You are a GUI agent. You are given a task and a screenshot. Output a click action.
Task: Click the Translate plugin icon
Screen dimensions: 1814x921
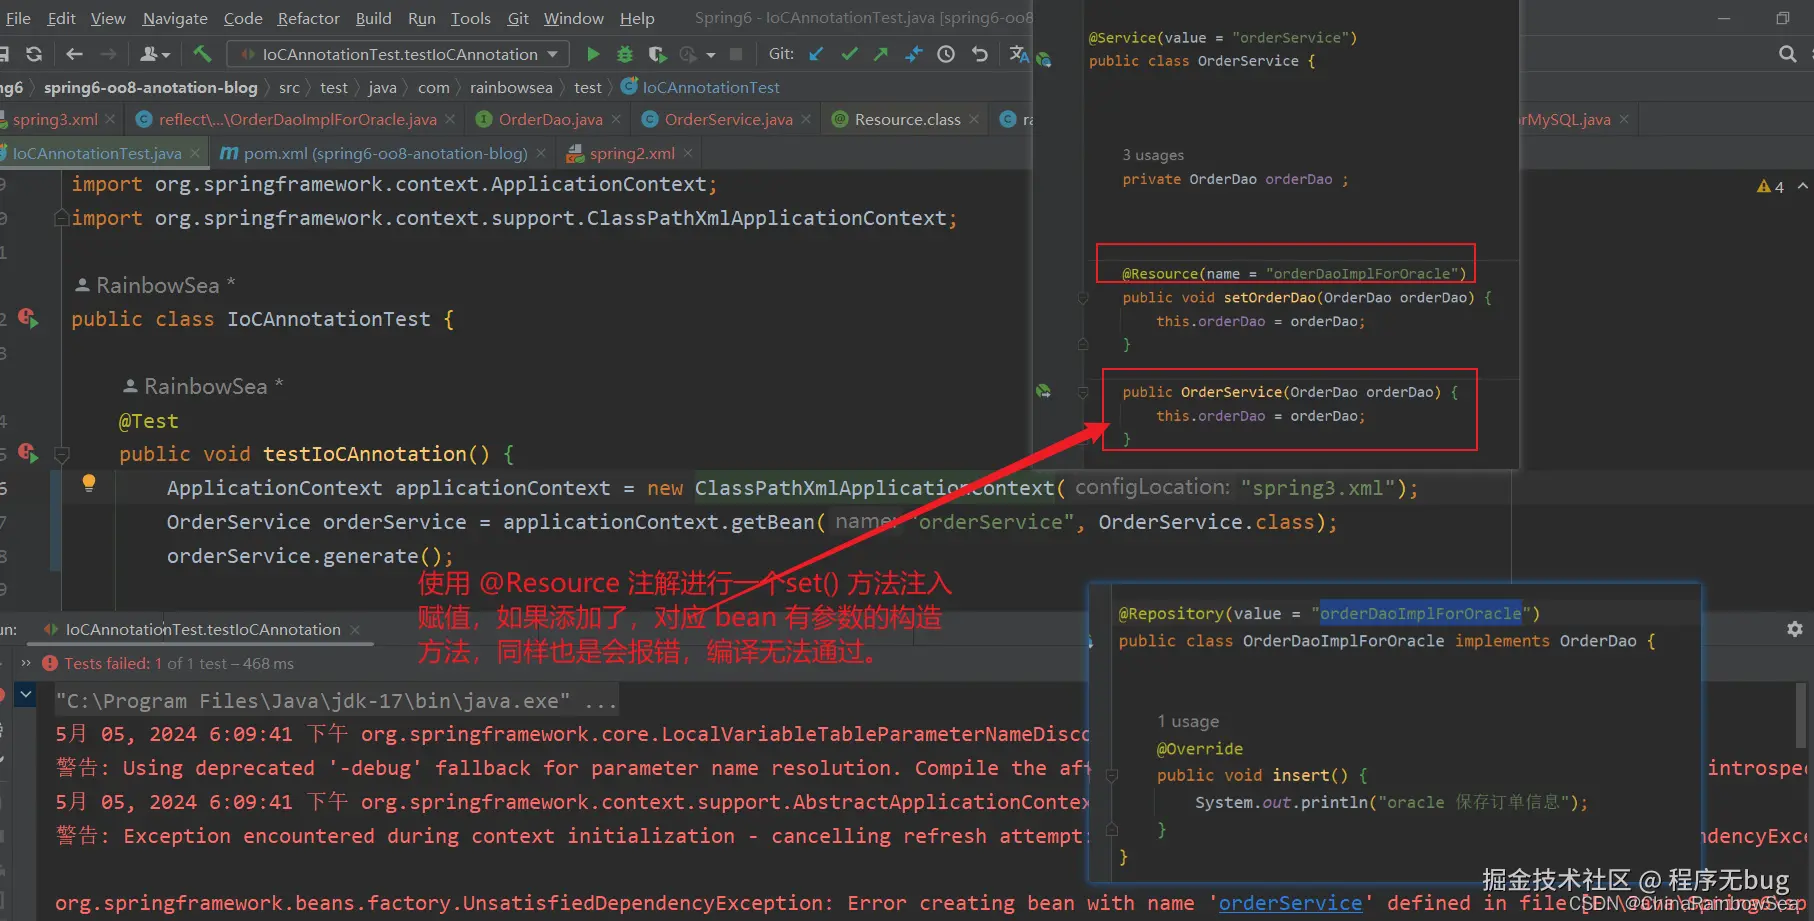[x=1018, y=54]
